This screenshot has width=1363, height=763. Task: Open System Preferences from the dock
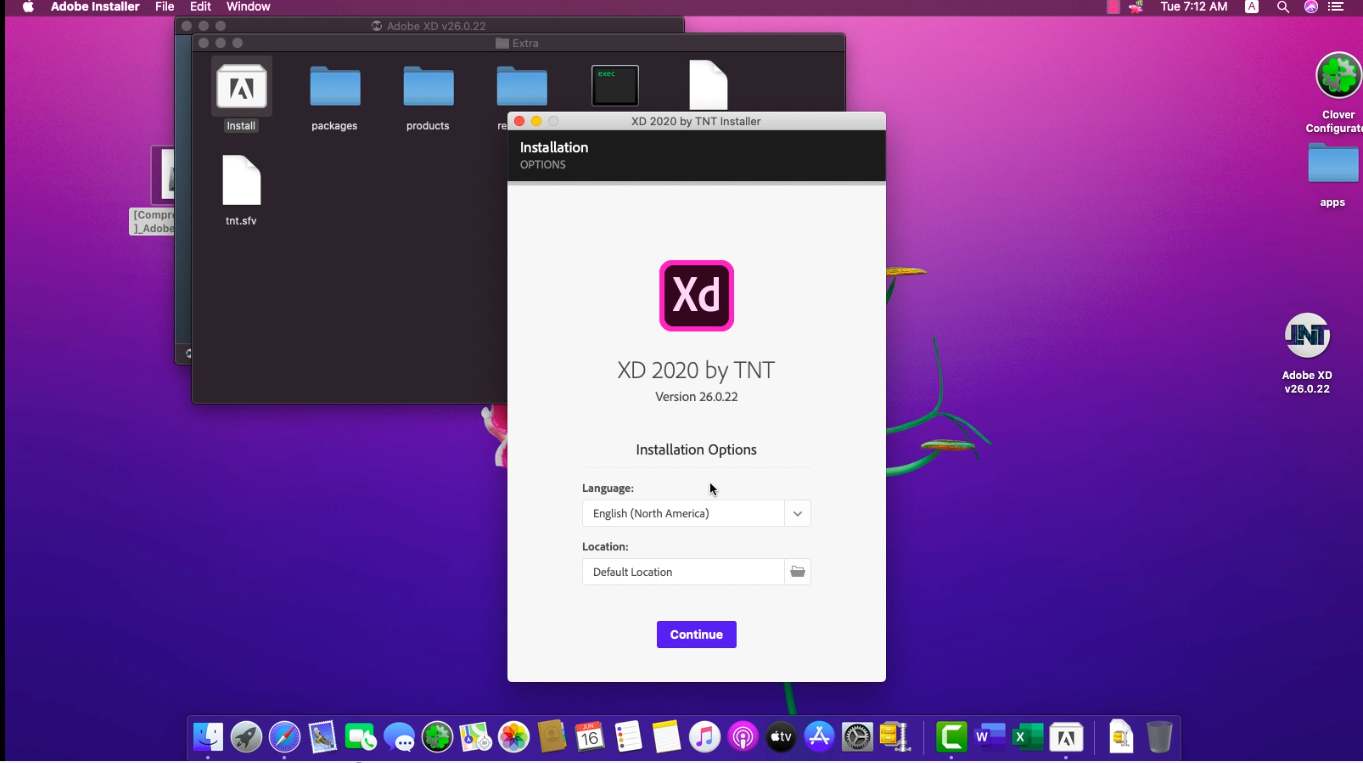pos(857,738)
